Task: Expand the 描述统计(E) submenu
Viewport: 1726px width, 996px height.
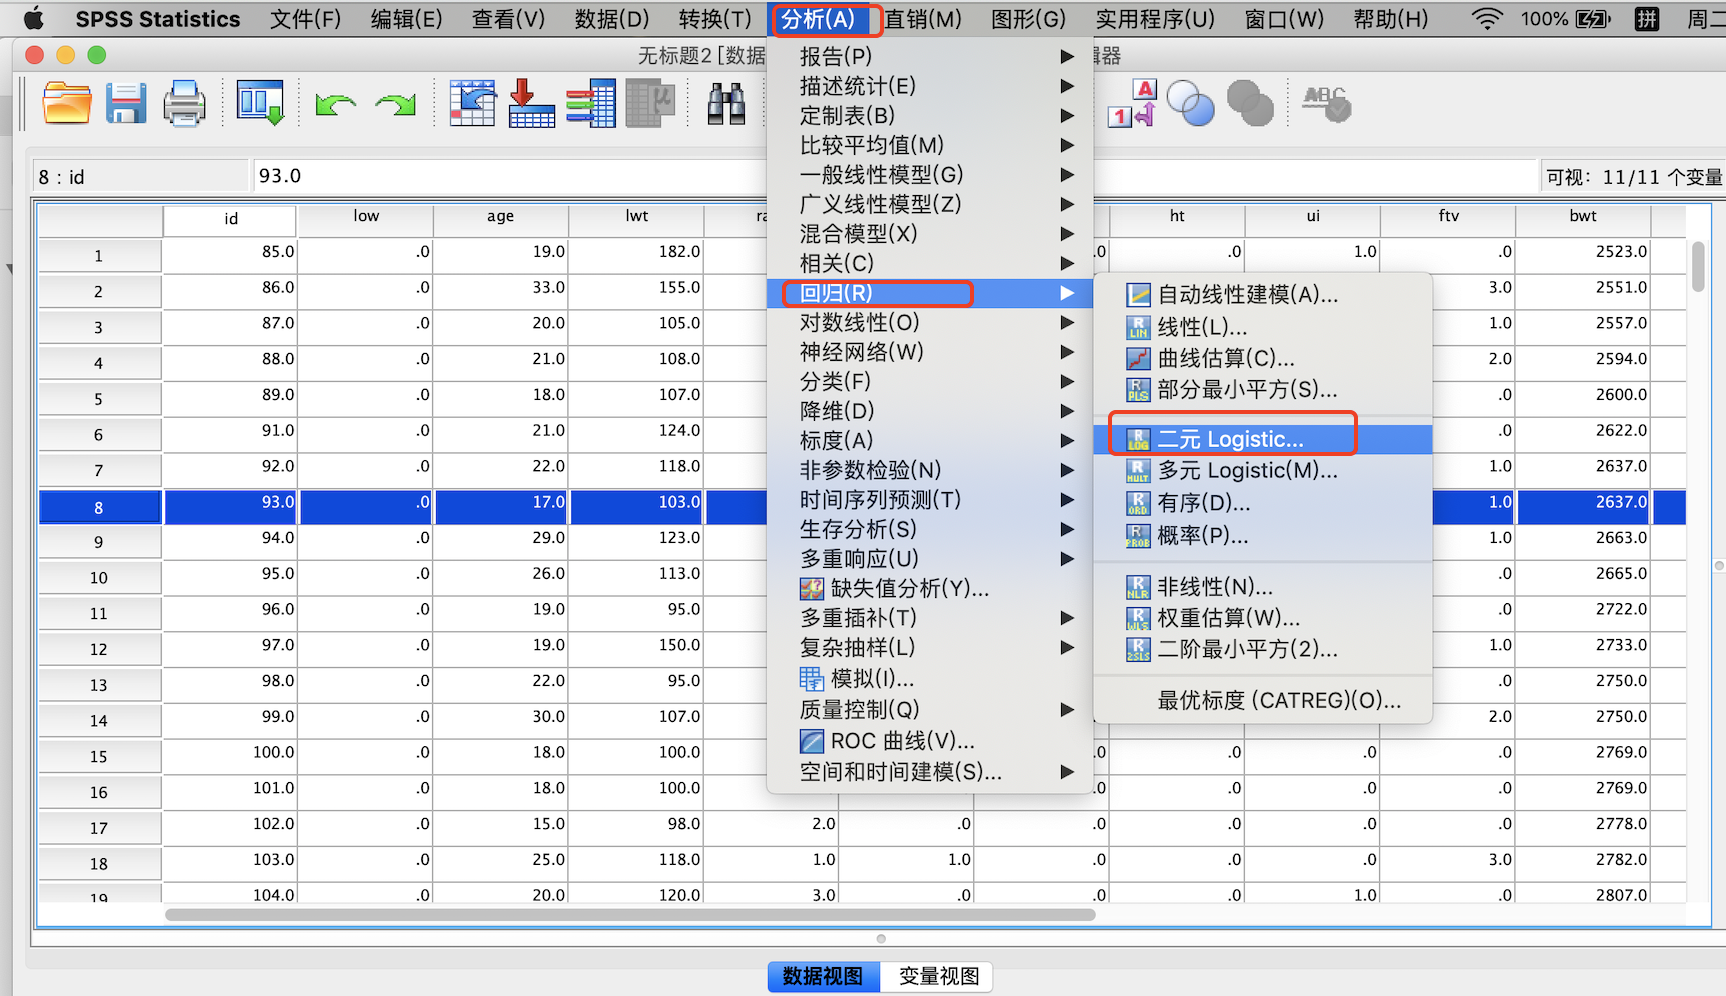Action: pos(929,86)
